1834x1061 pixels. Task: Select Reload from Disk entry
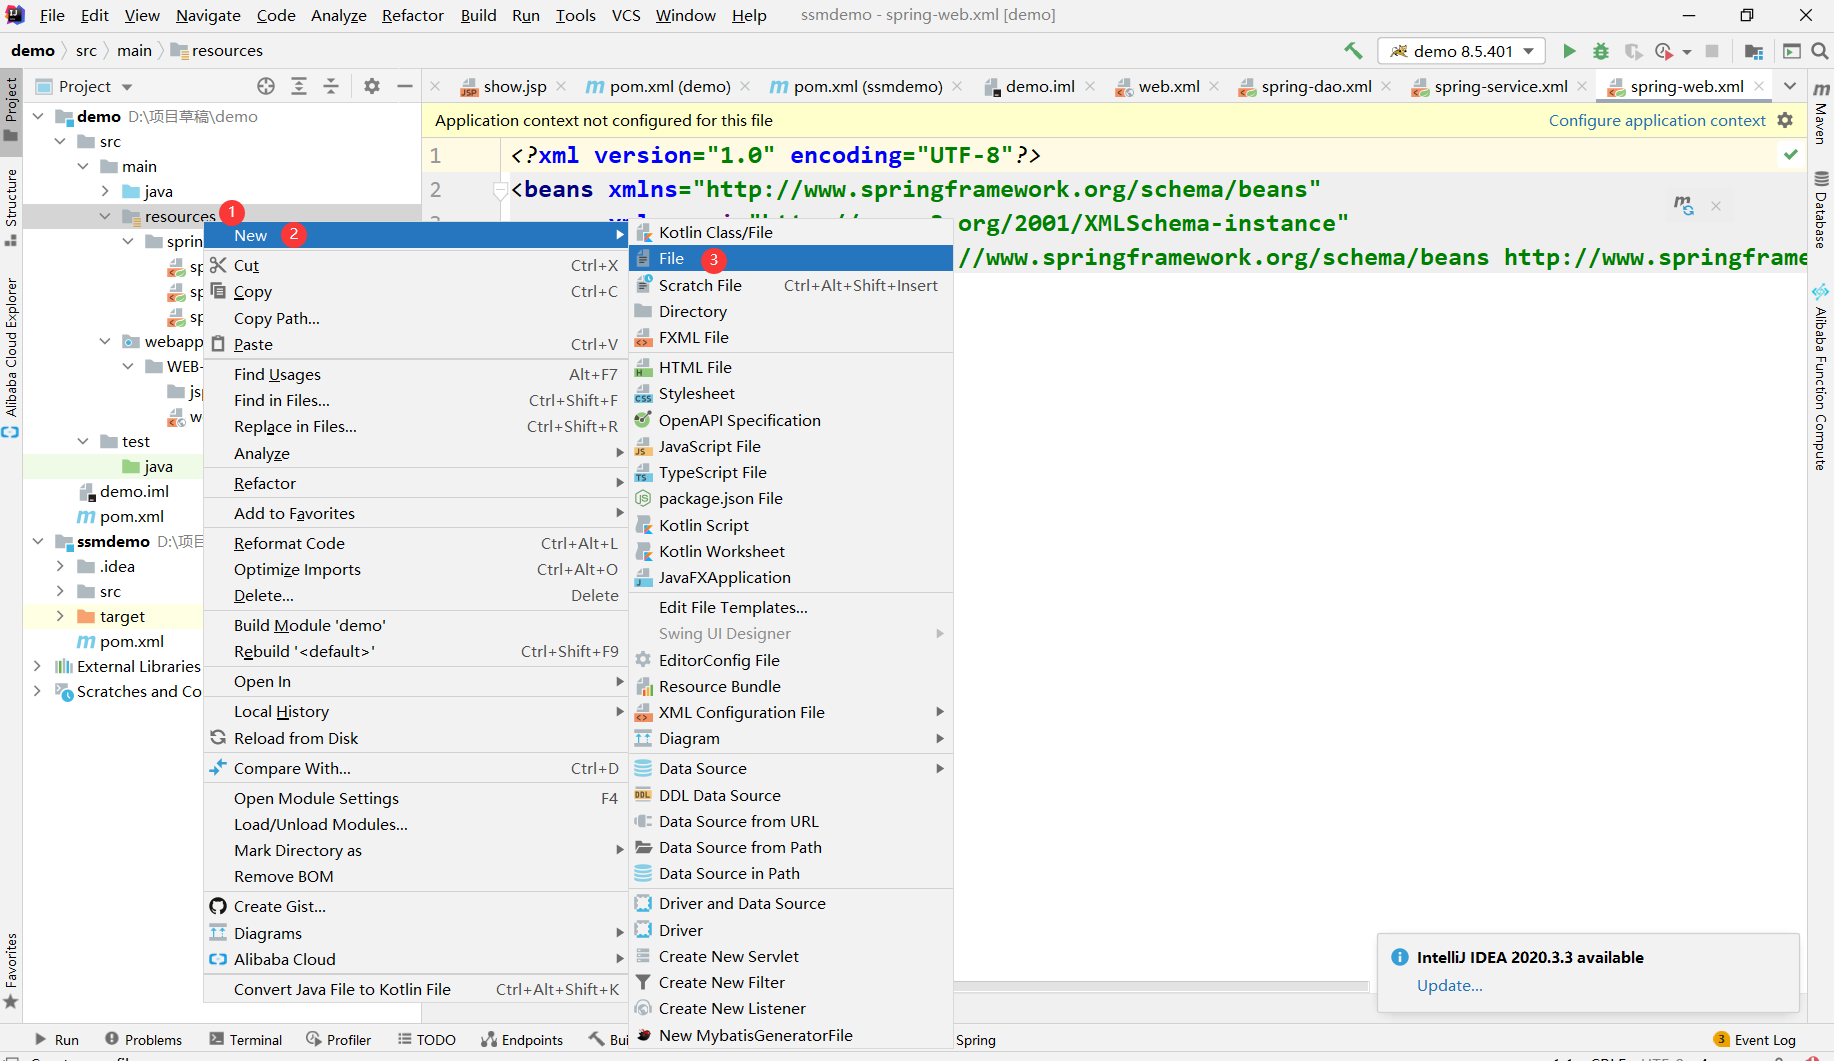415,738
